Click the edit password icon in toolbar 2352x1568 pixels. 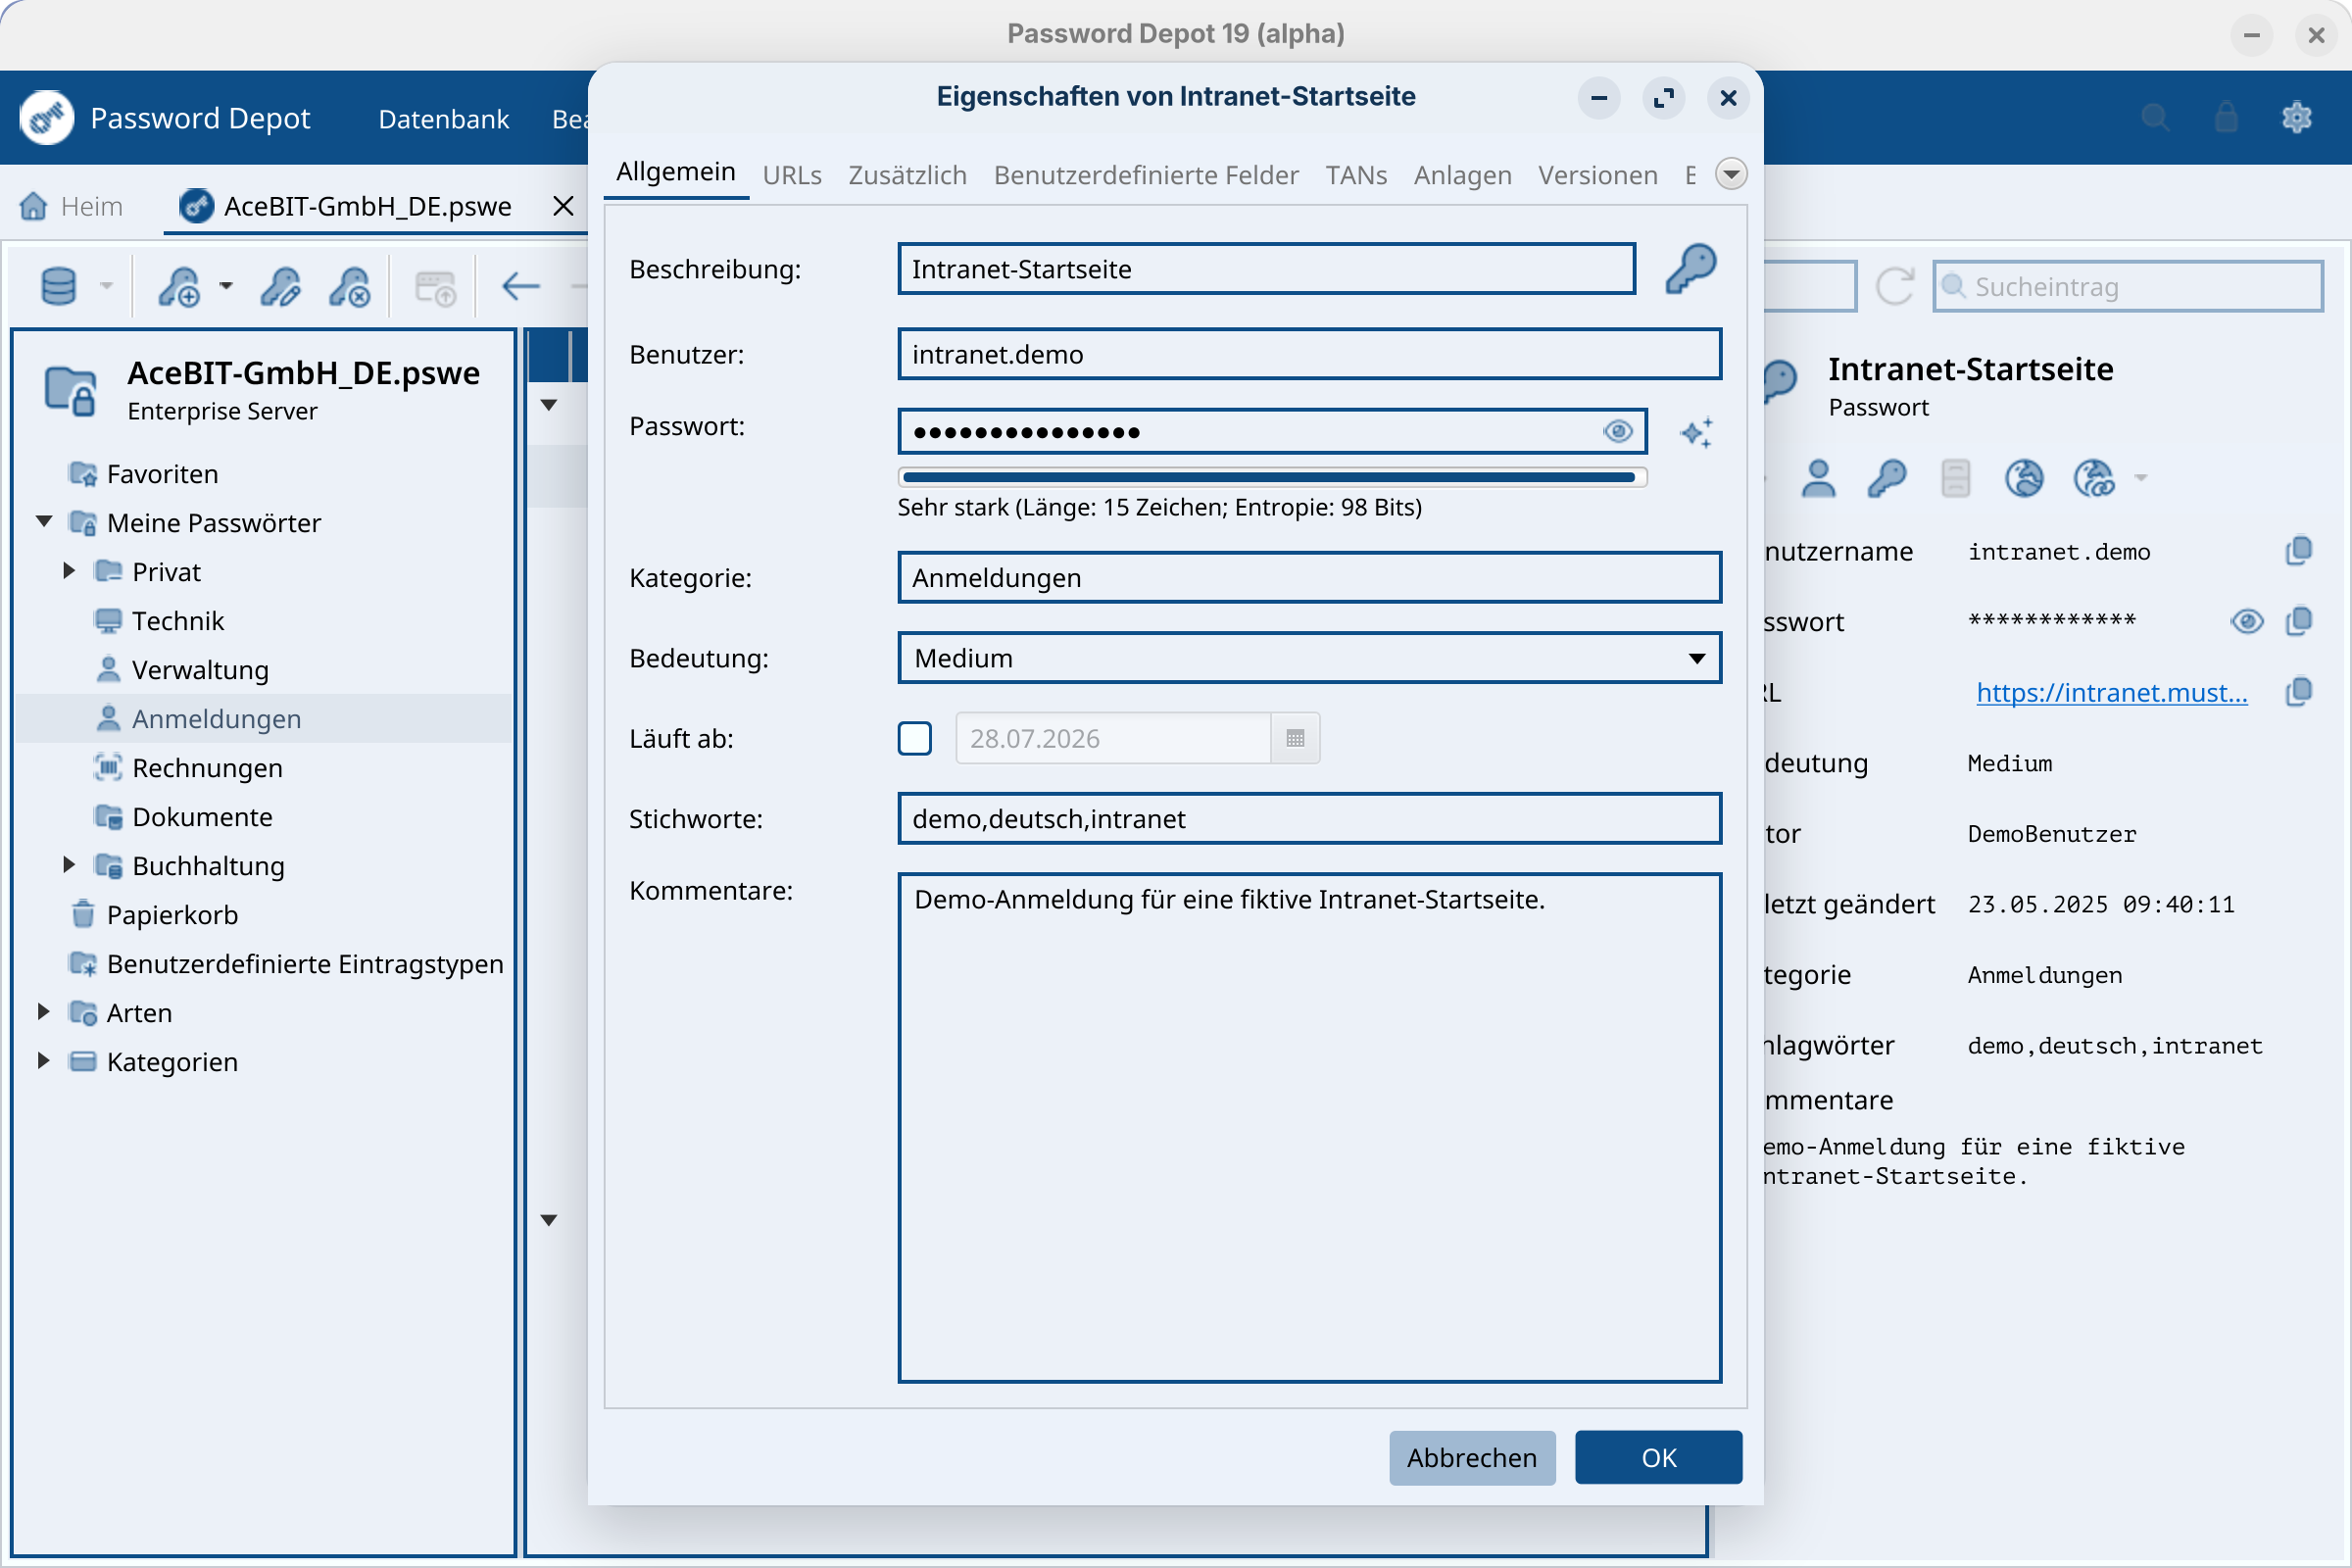[x=280, y=287]
